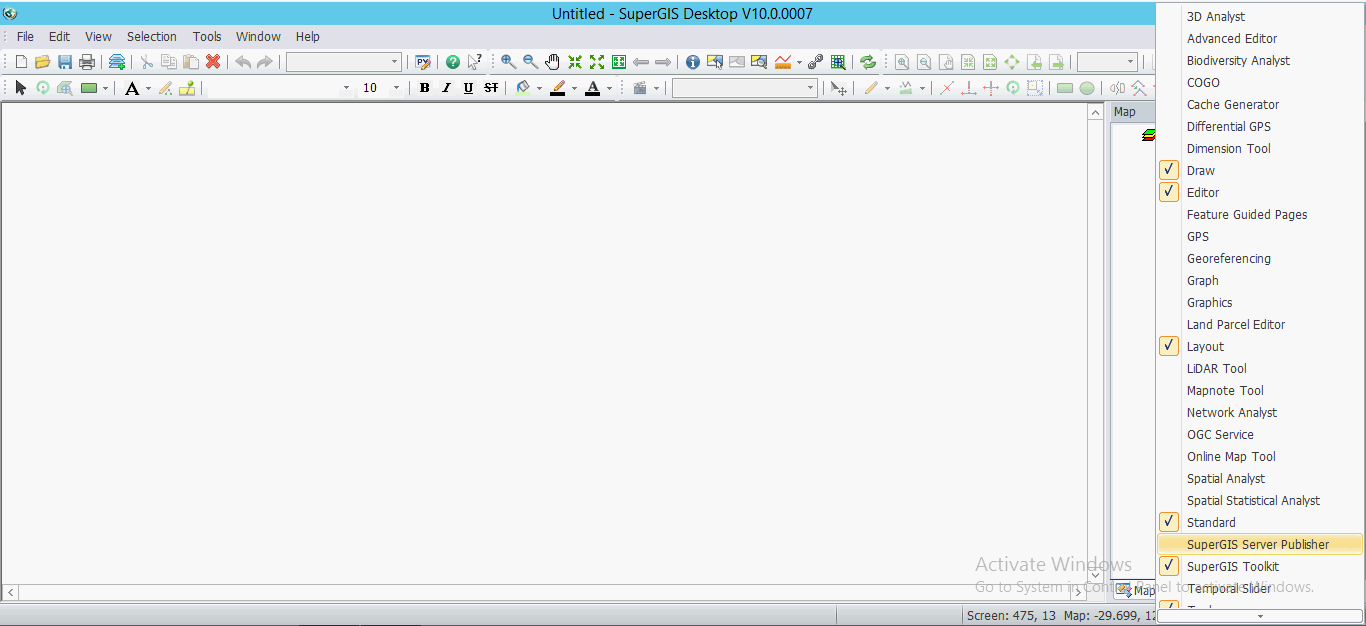The width and height of the screenshot is (1366, 626).
Task: Click the line color pencil swatch
Action: [x=558, y=88]
